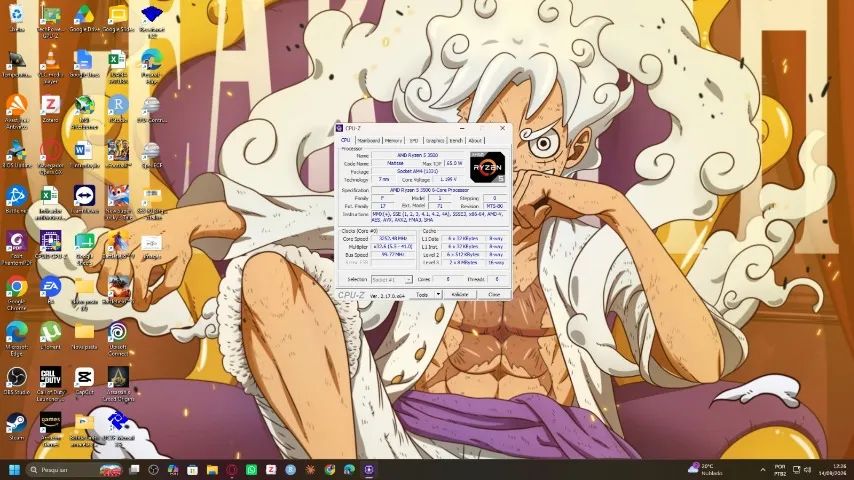The image size is (854, 480).
Task: Select the Nova pasta folder icon
Action: point(84,335)
